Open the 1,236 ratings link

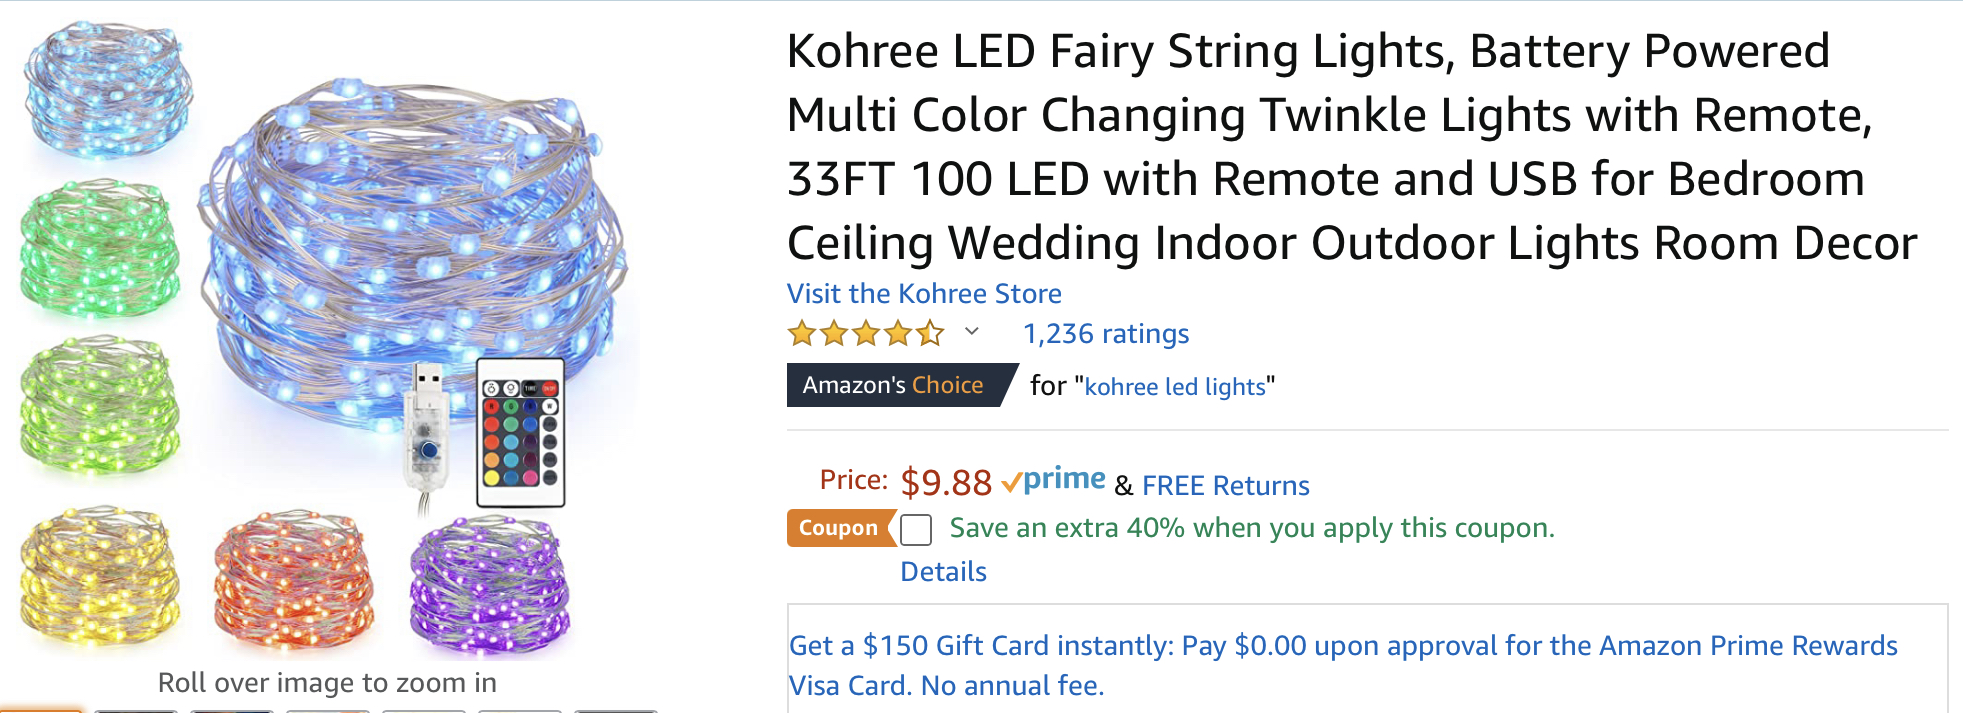click(x=1106, y=334)
